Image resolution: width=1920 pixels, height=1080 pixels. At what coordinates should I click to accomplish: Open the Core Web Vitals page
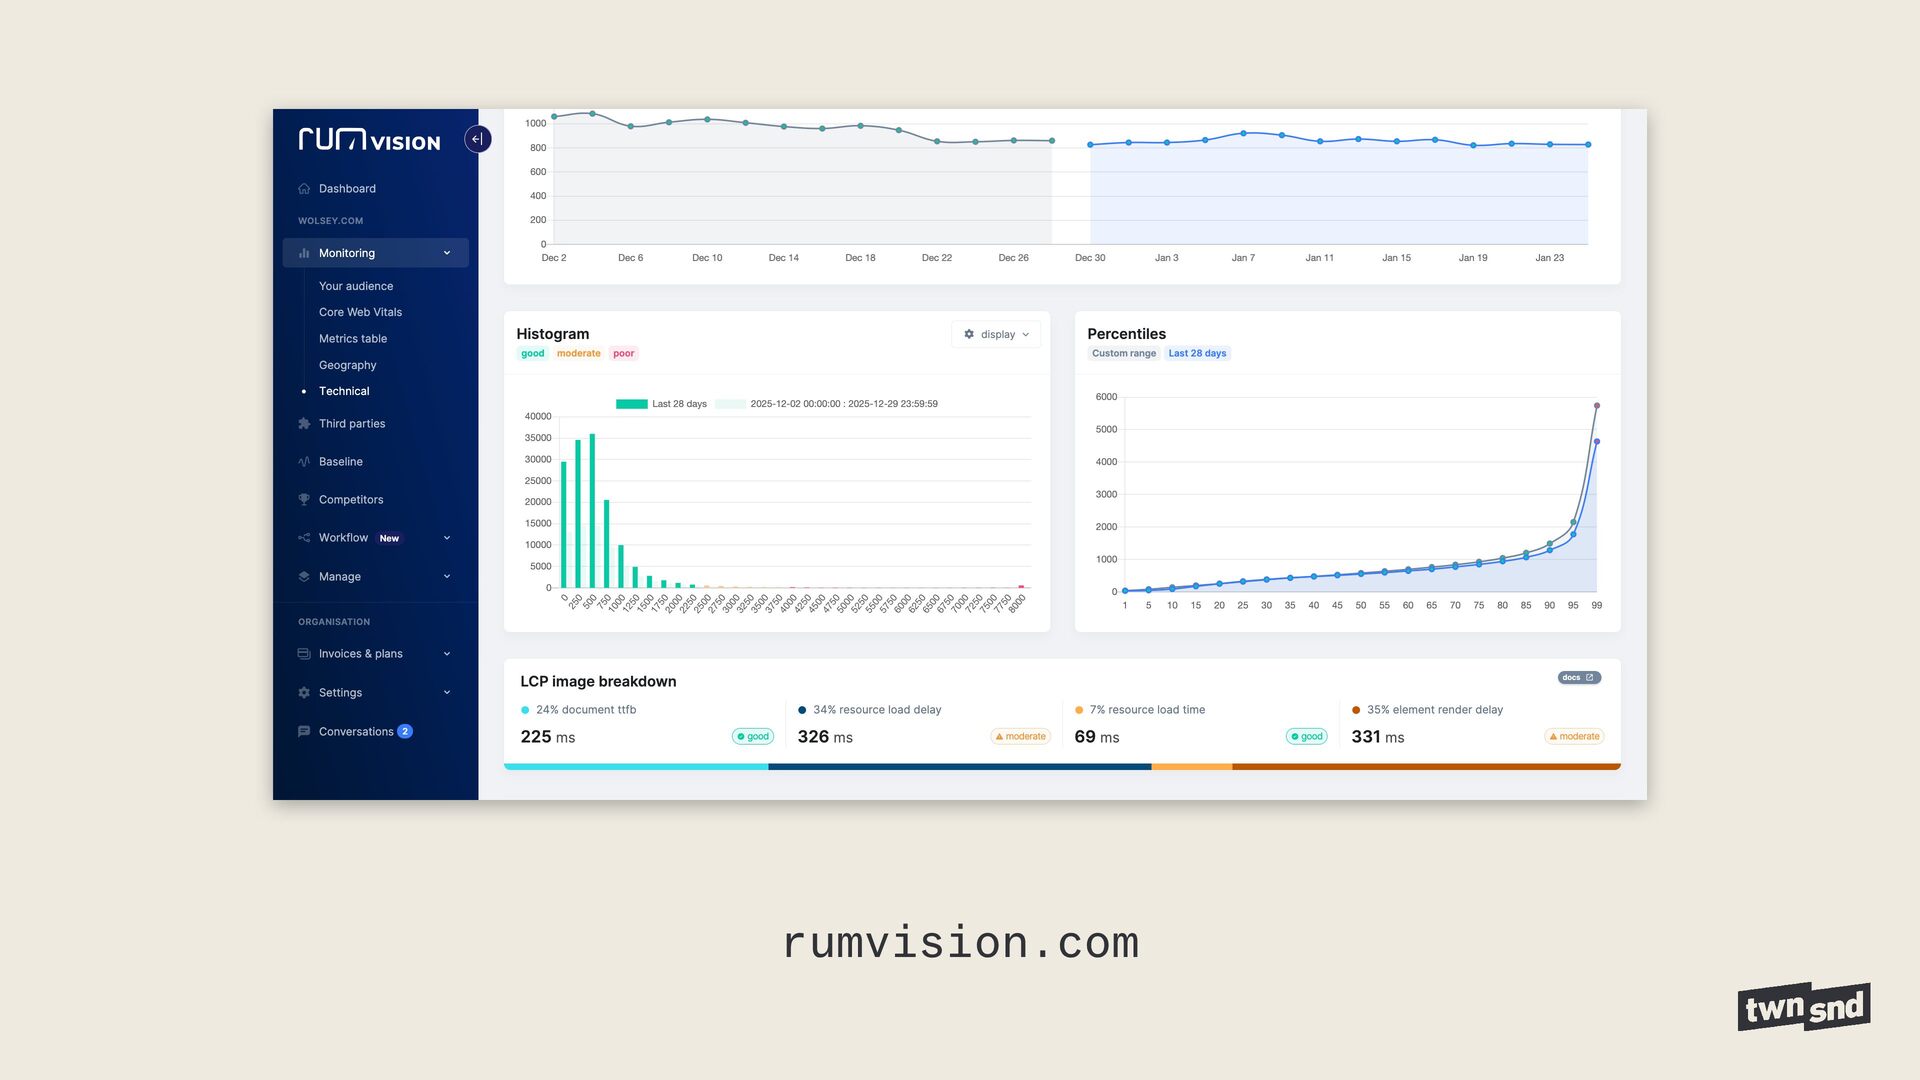[360, 313]
